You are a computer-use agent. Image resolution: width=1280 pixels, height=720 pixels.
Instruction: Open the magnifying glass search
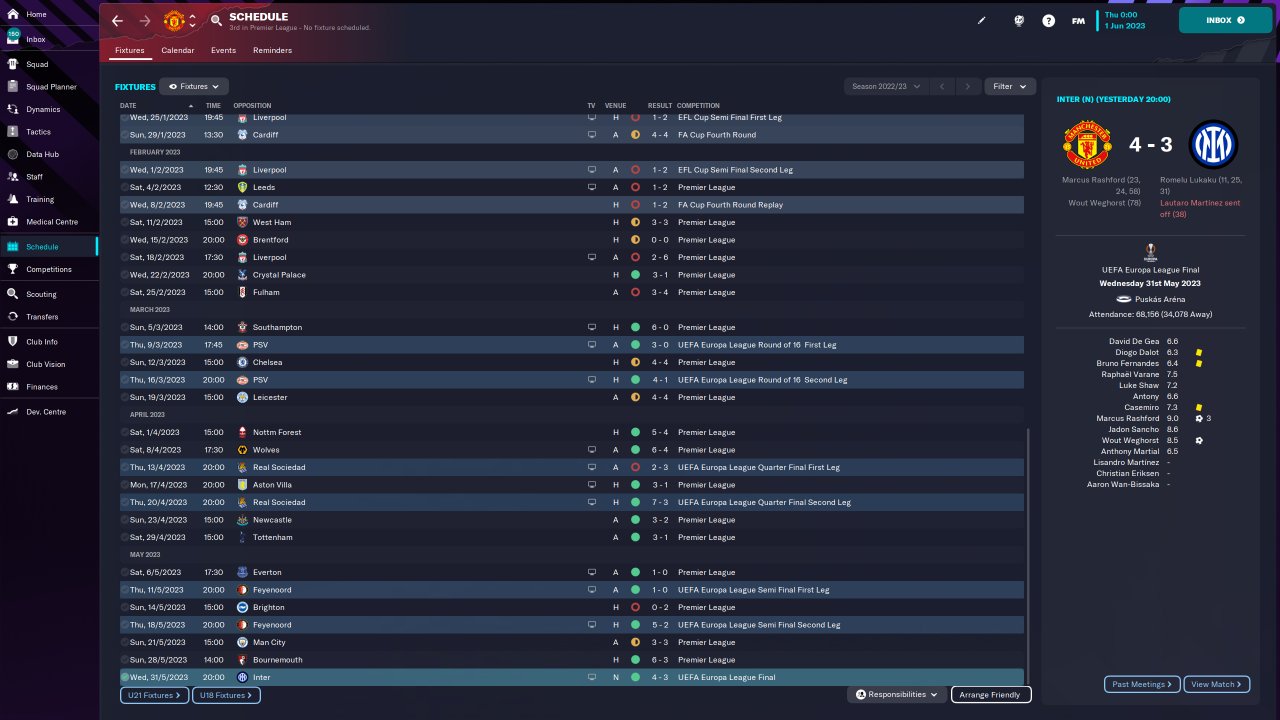(x=217, y=21)
